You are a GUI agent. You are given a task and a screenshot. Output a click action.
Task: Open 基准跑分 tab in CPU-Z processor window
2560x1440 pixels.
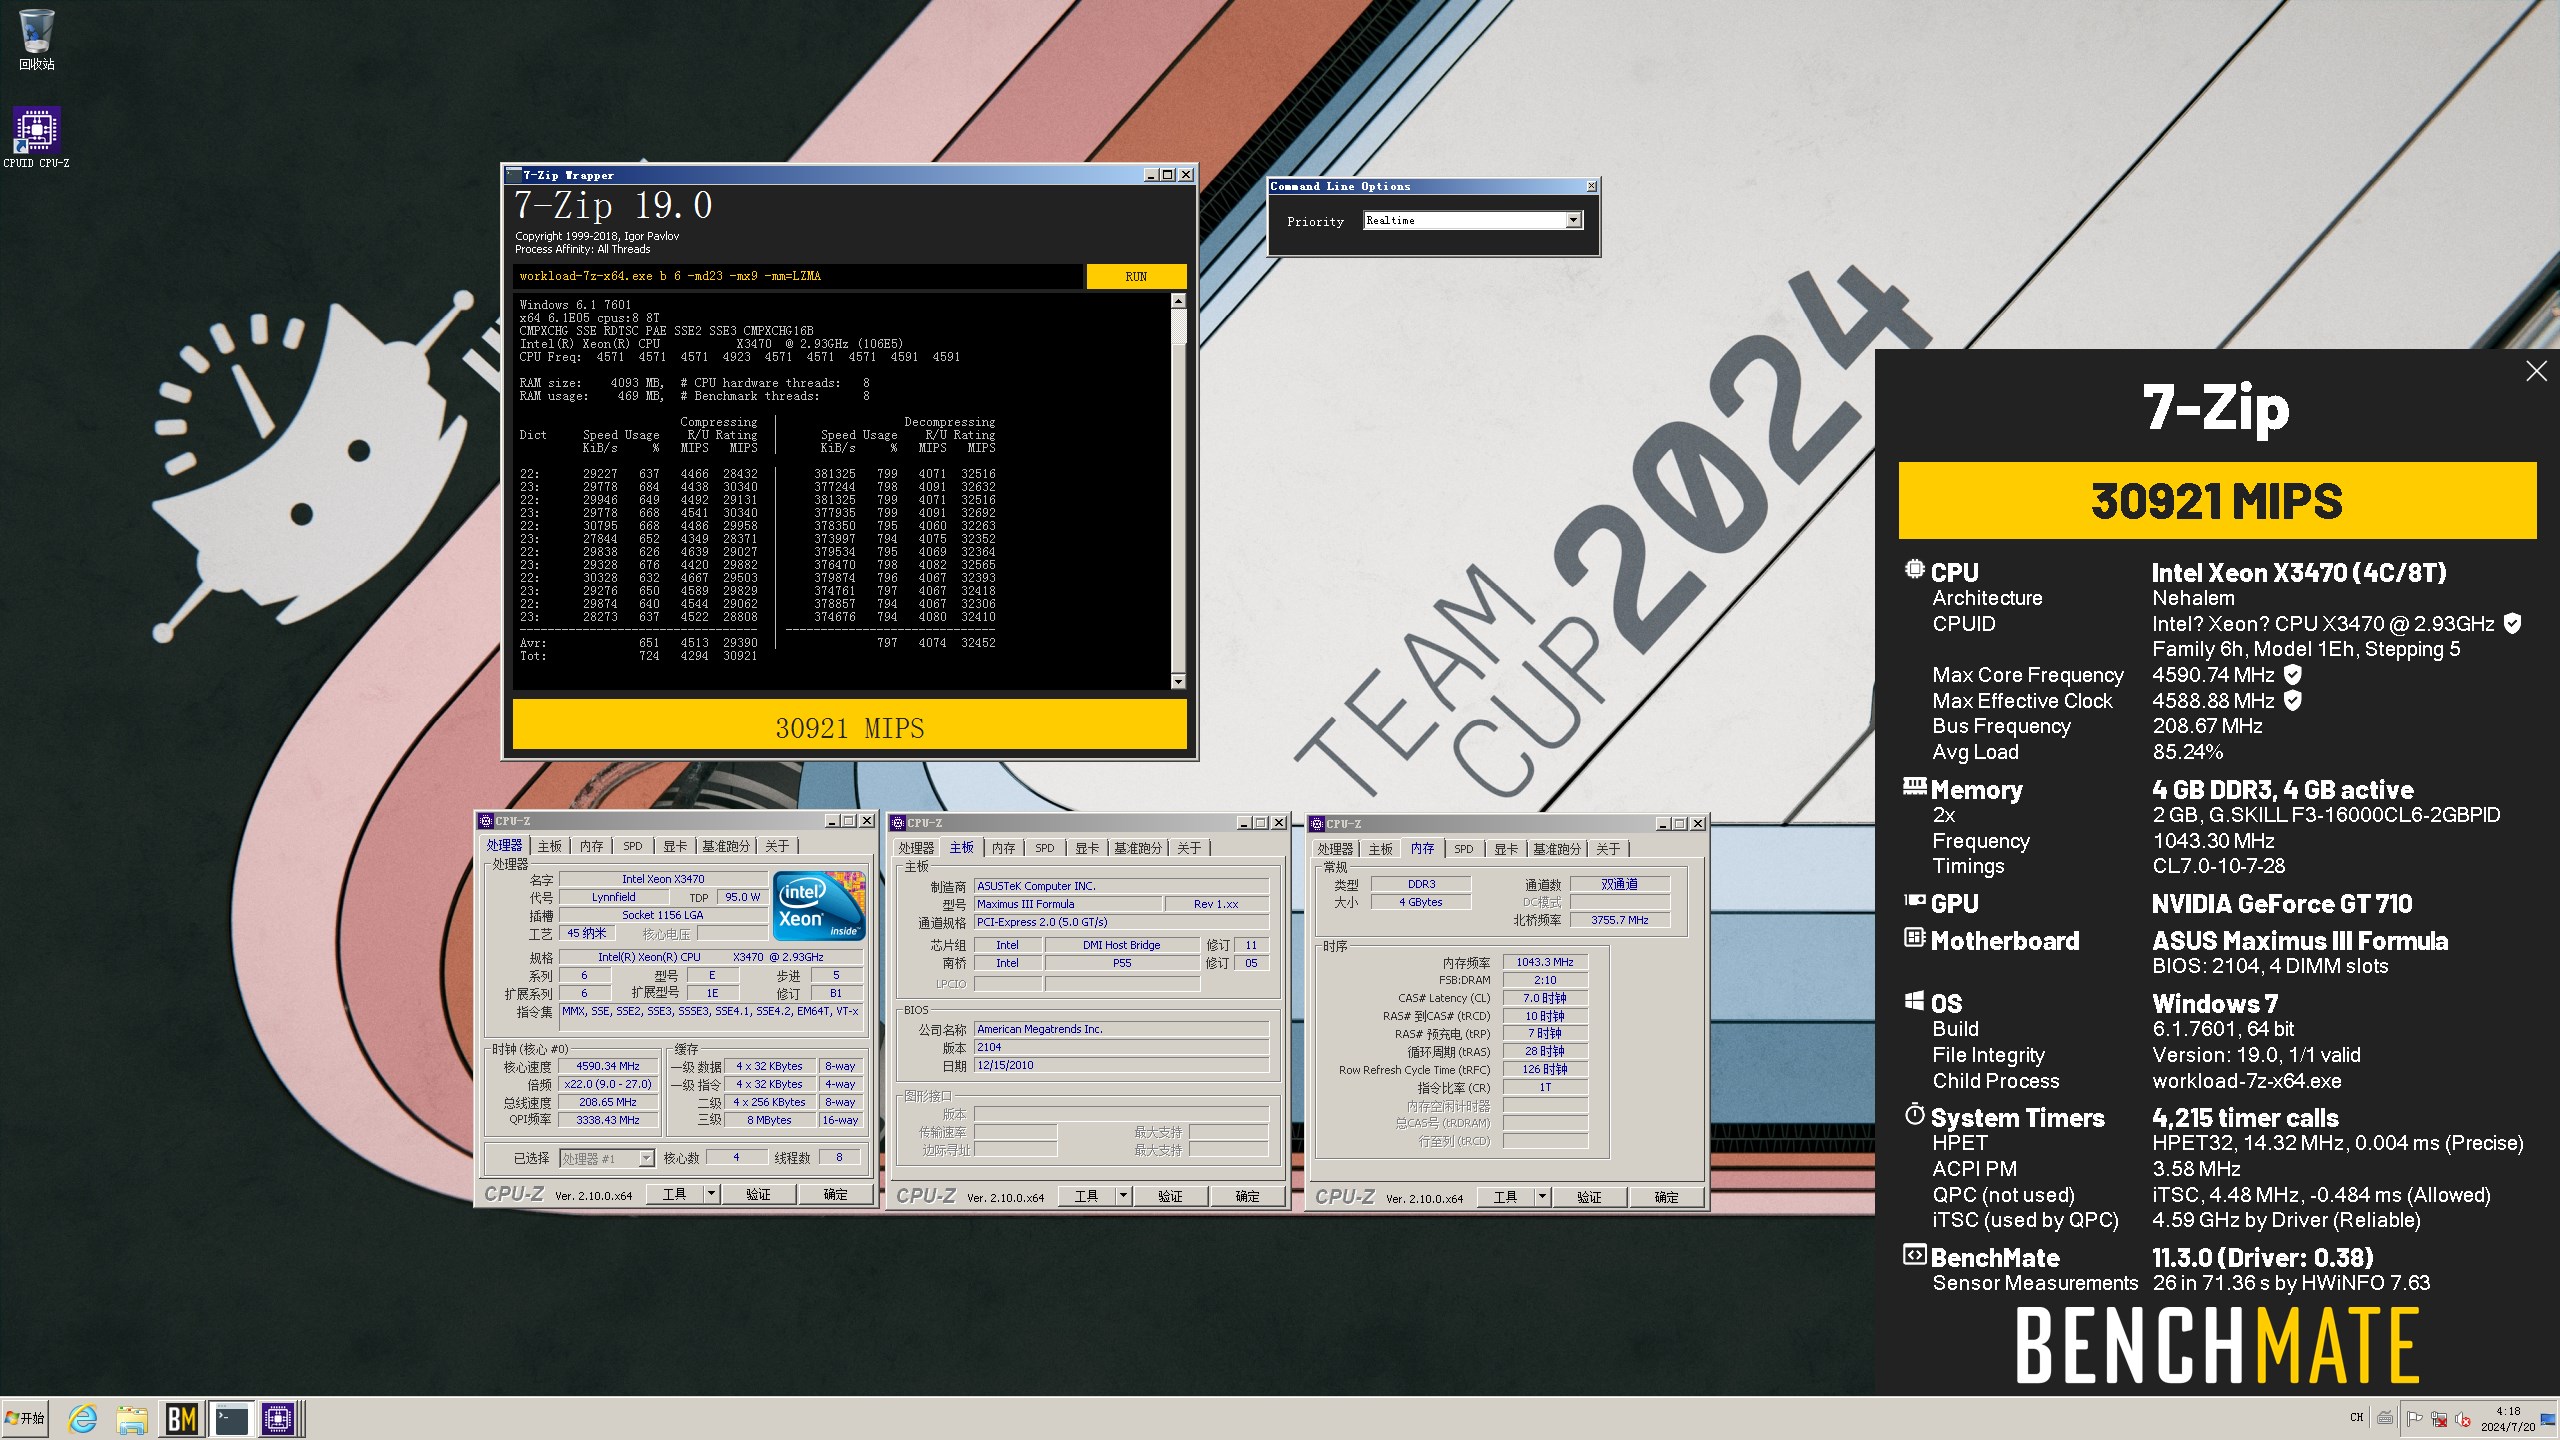(x=726, y=846)
